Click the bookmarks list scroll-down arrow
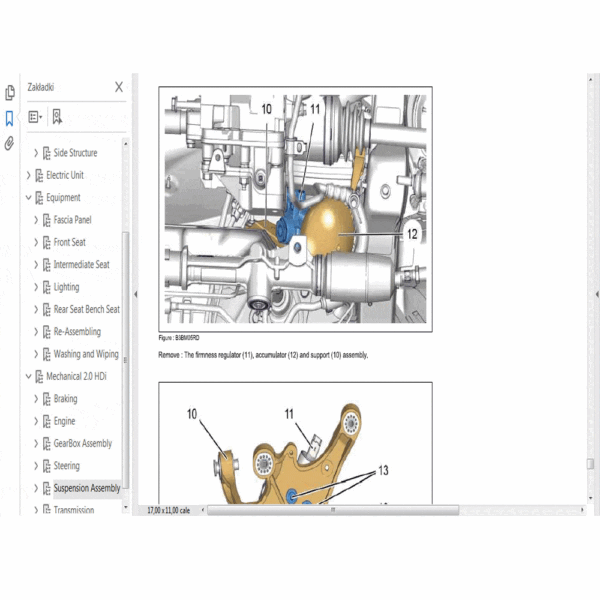 (126, 507)
